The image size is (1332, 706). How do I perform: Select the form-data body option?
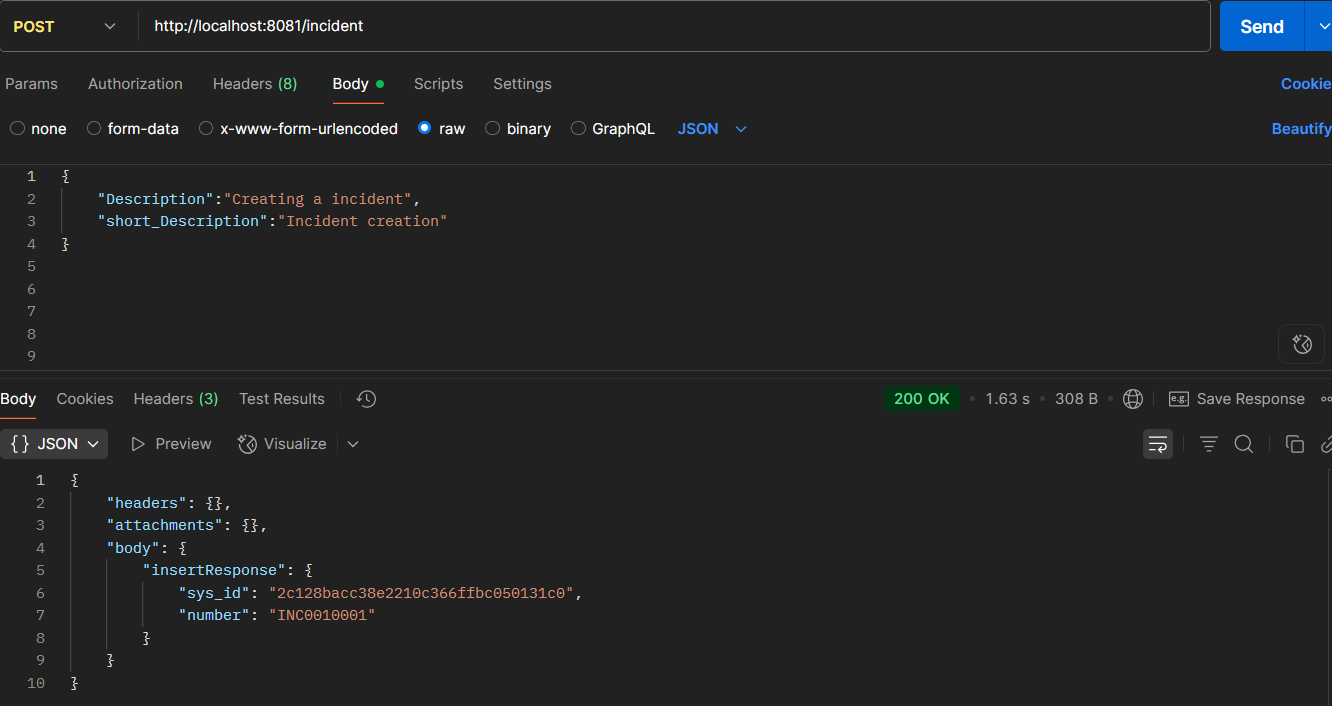click(x=133, y=129)
